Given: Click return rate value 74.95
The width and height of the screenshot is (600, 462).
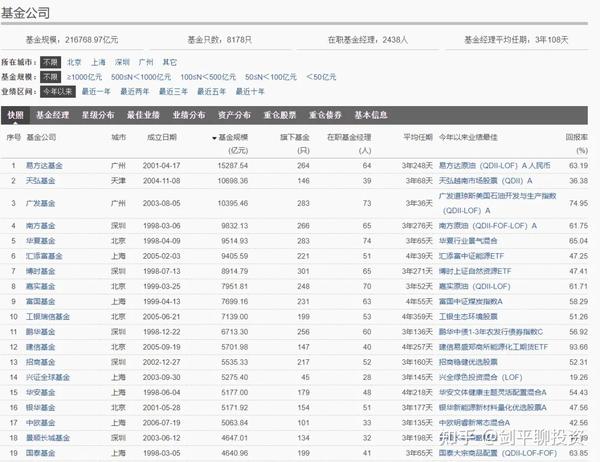Looking at the screenshot, I should 578,203.
